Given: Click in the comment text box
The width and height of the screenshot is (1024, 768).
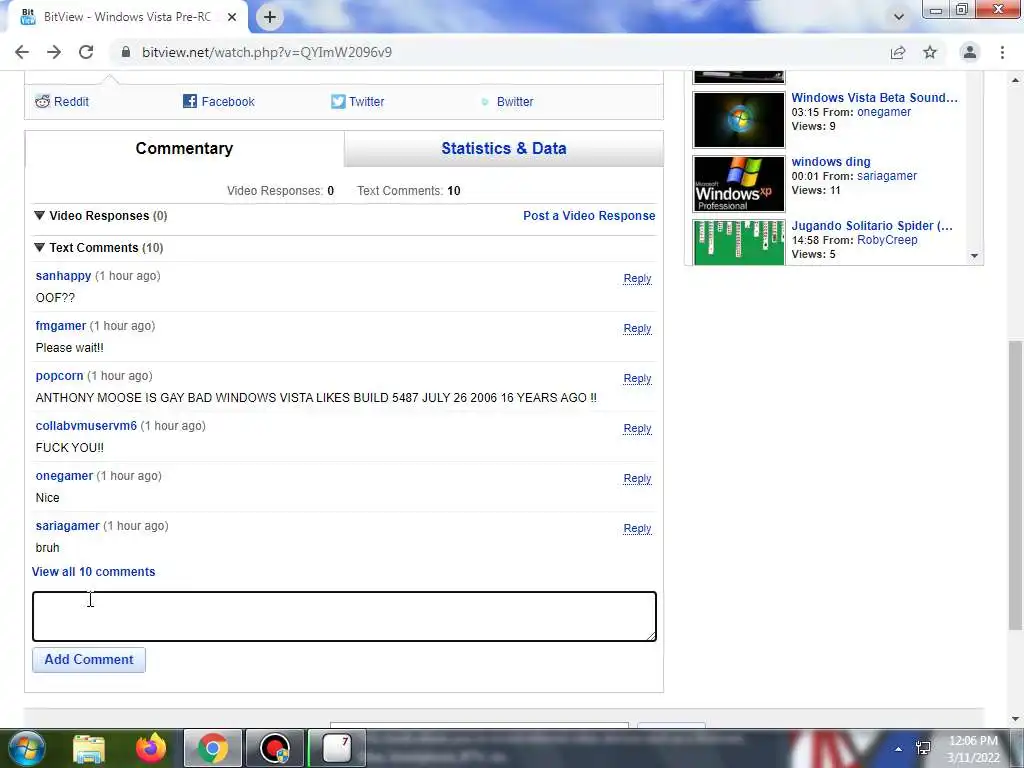Looking at the screenshot, I should (344, 616).
